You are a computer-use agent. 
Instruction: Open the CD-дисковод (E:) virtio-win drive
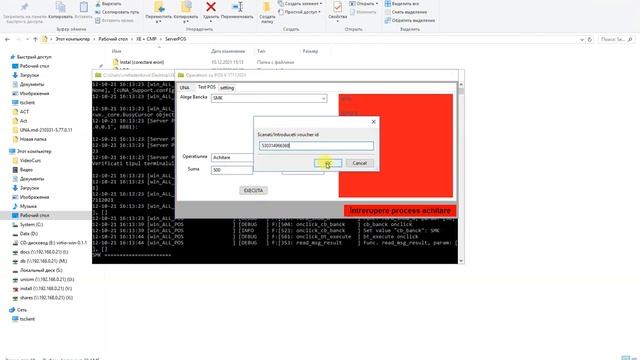[53, 242]
